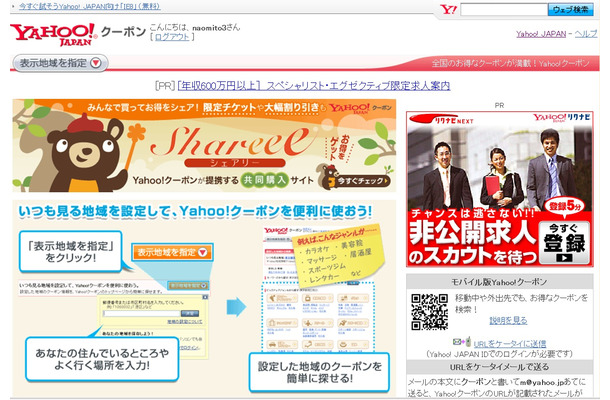The image size is (610, 400).
Task: Click the mail-to-phone icon beside URL link
Action: (x=462, y=342)
